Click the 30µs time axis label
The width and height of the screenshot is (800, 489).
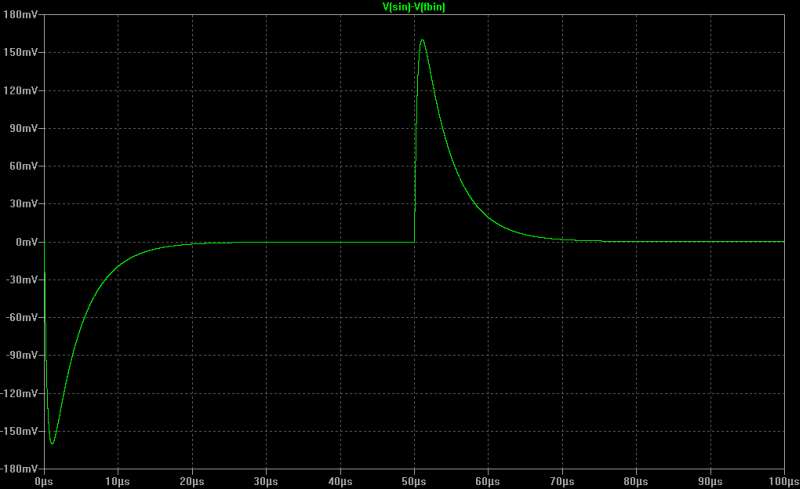(266, 482)
